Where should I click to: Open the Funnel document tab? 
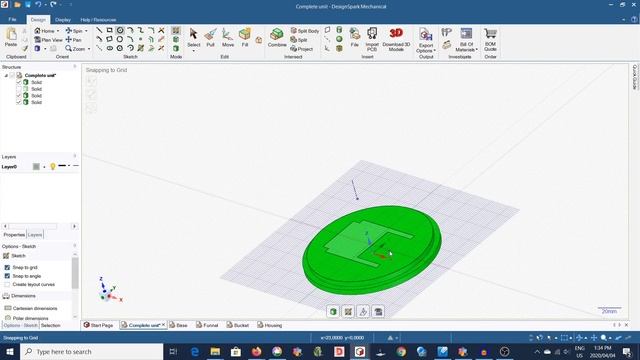(207, 325)
